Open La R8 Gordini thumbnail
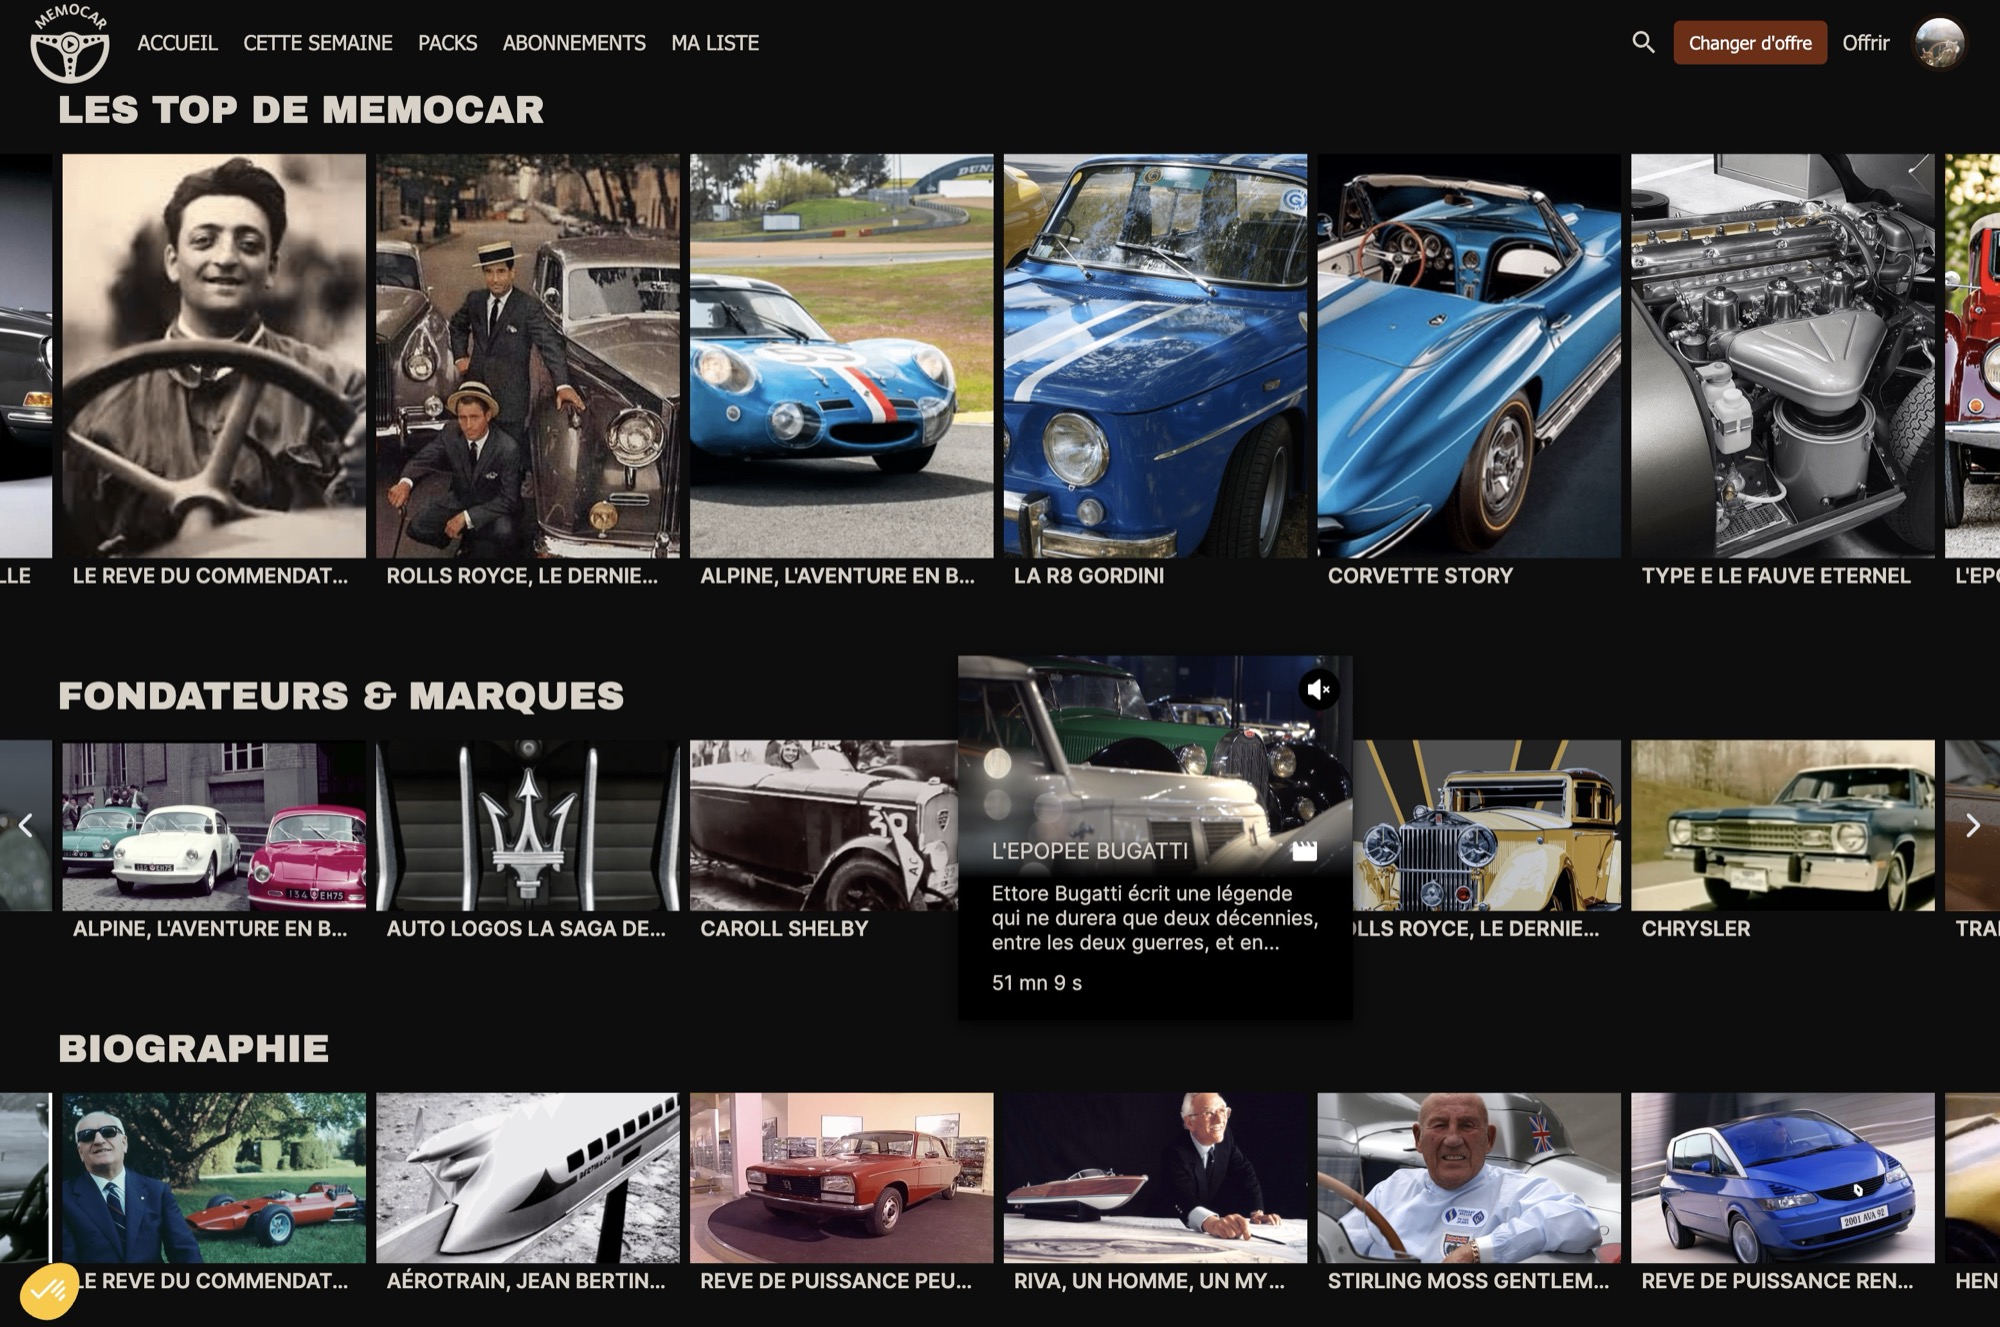This screenshot has width=2000, height=1327. click(x=1155, y=356)
